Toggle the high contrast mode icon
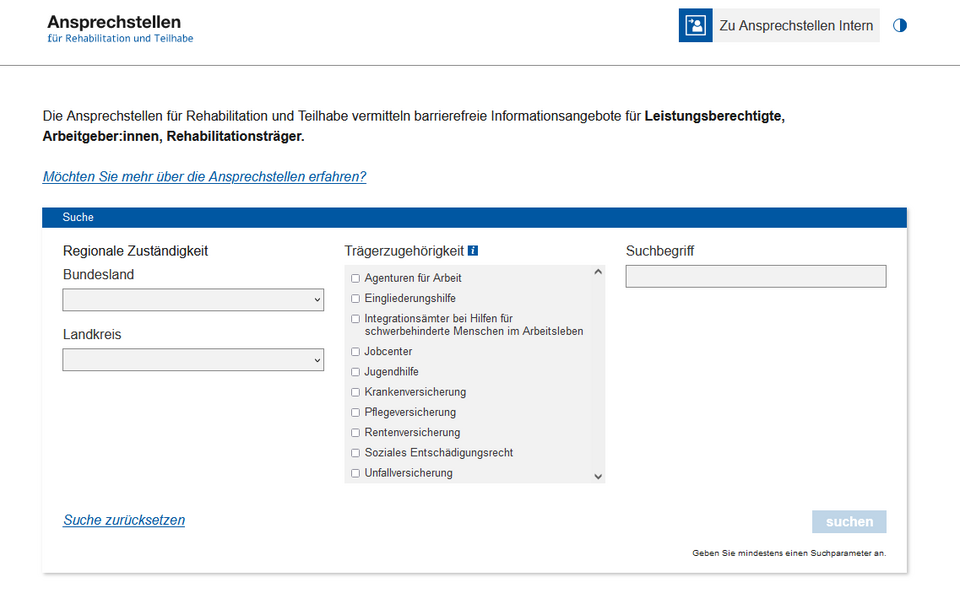The height and width of the screenshot is (604, 960). coord(900,26)
